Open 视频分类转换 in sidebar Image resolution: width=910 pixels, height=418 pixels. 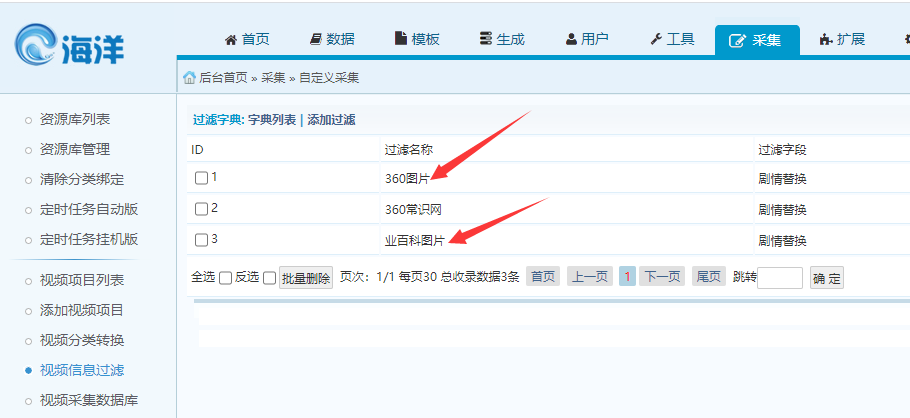click(82, 340)
